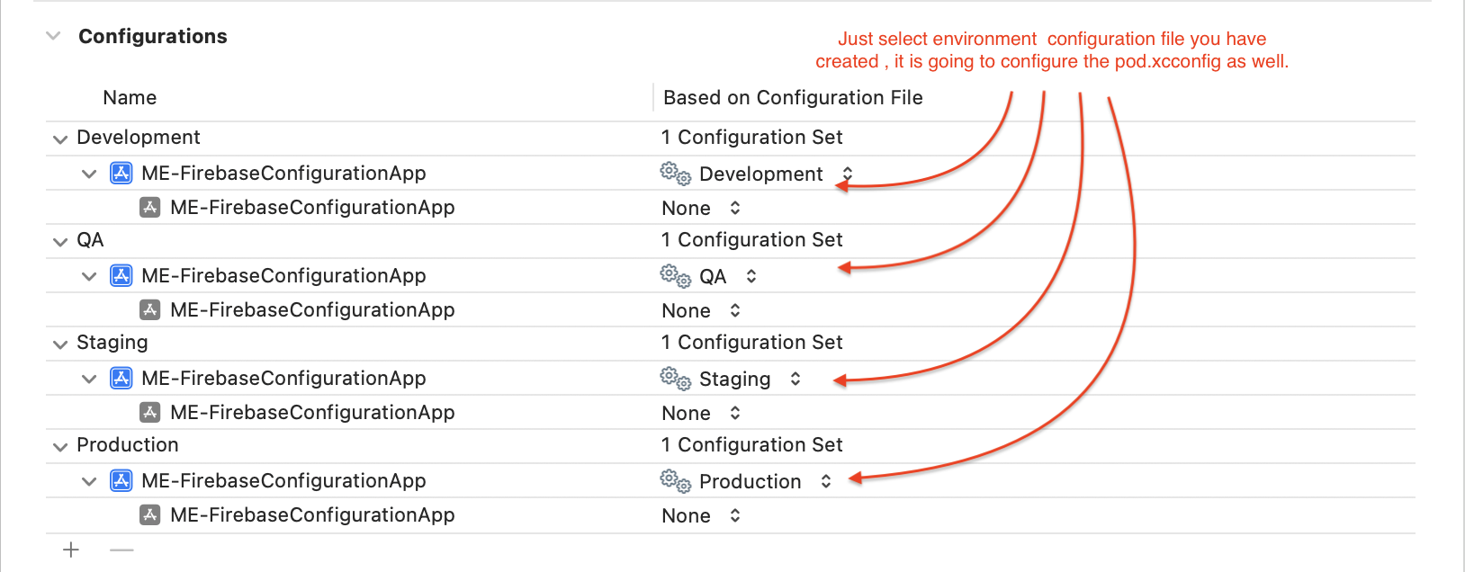Screen dimensions: 1465x572
Task: Click '1 Configuration Set' in Development row
Action: coord(752,138)
